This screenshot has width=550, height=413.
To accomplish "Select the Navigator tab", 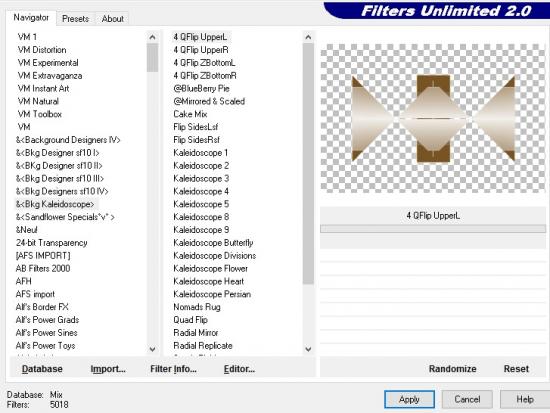I will [31, 18].
